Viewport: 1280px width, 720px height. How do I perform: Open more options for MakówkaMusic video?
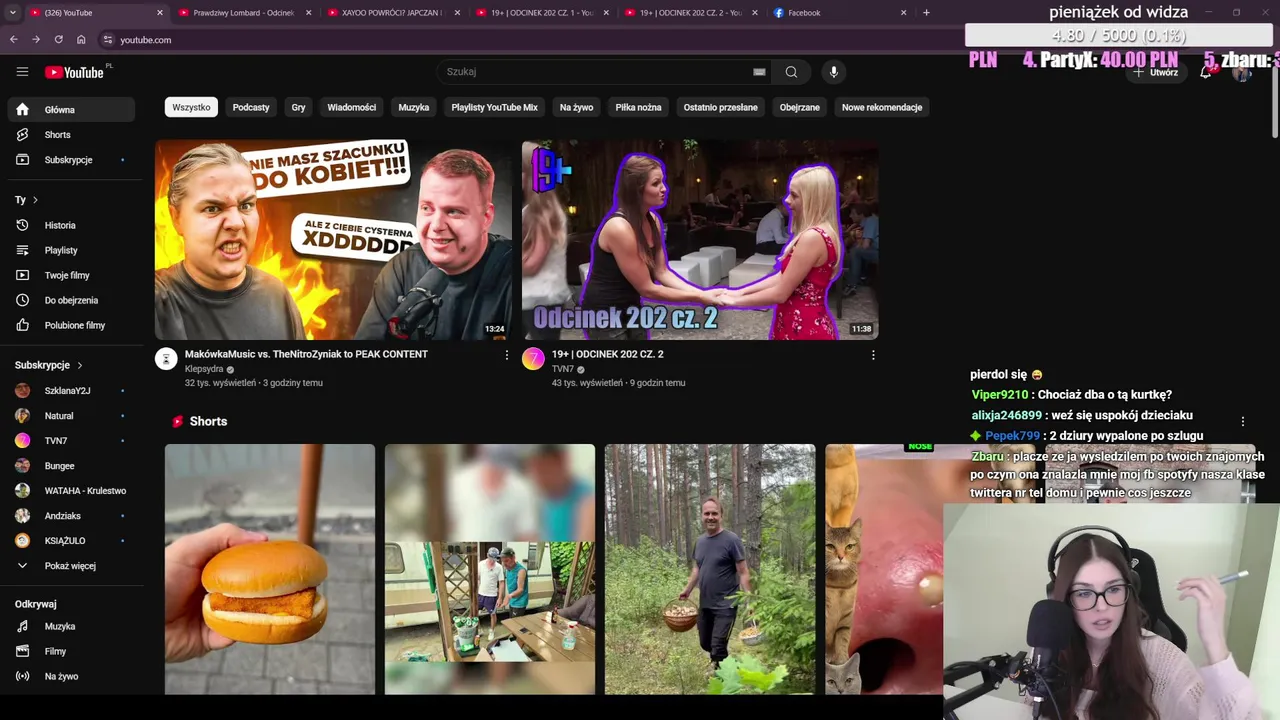pos(506,355)
